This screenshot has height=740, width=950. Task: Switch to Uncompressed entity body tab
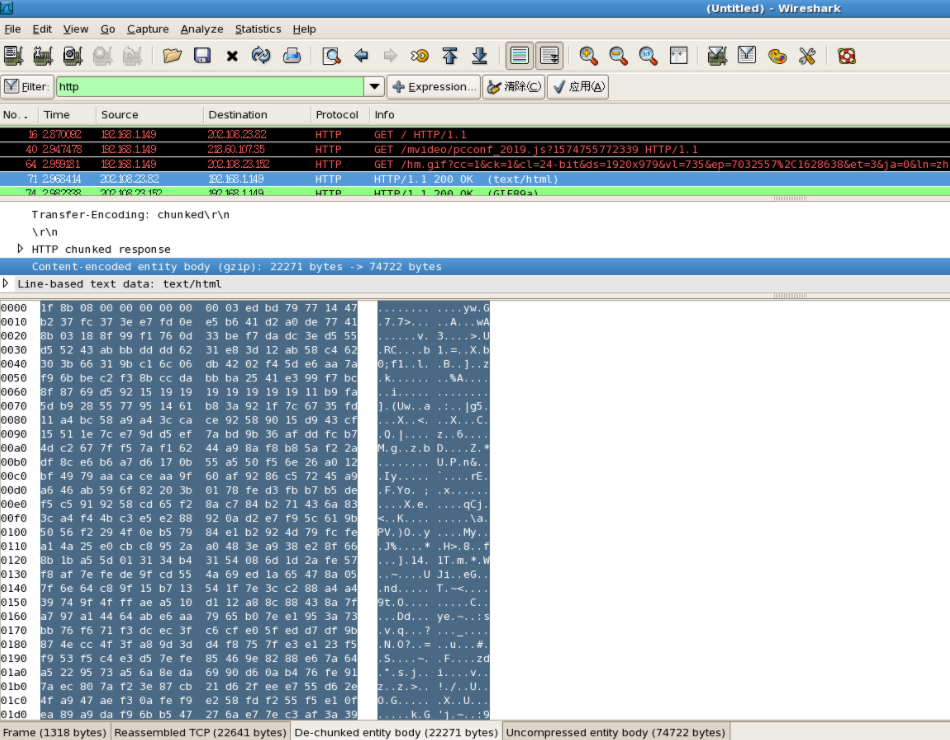coord(616,732)
